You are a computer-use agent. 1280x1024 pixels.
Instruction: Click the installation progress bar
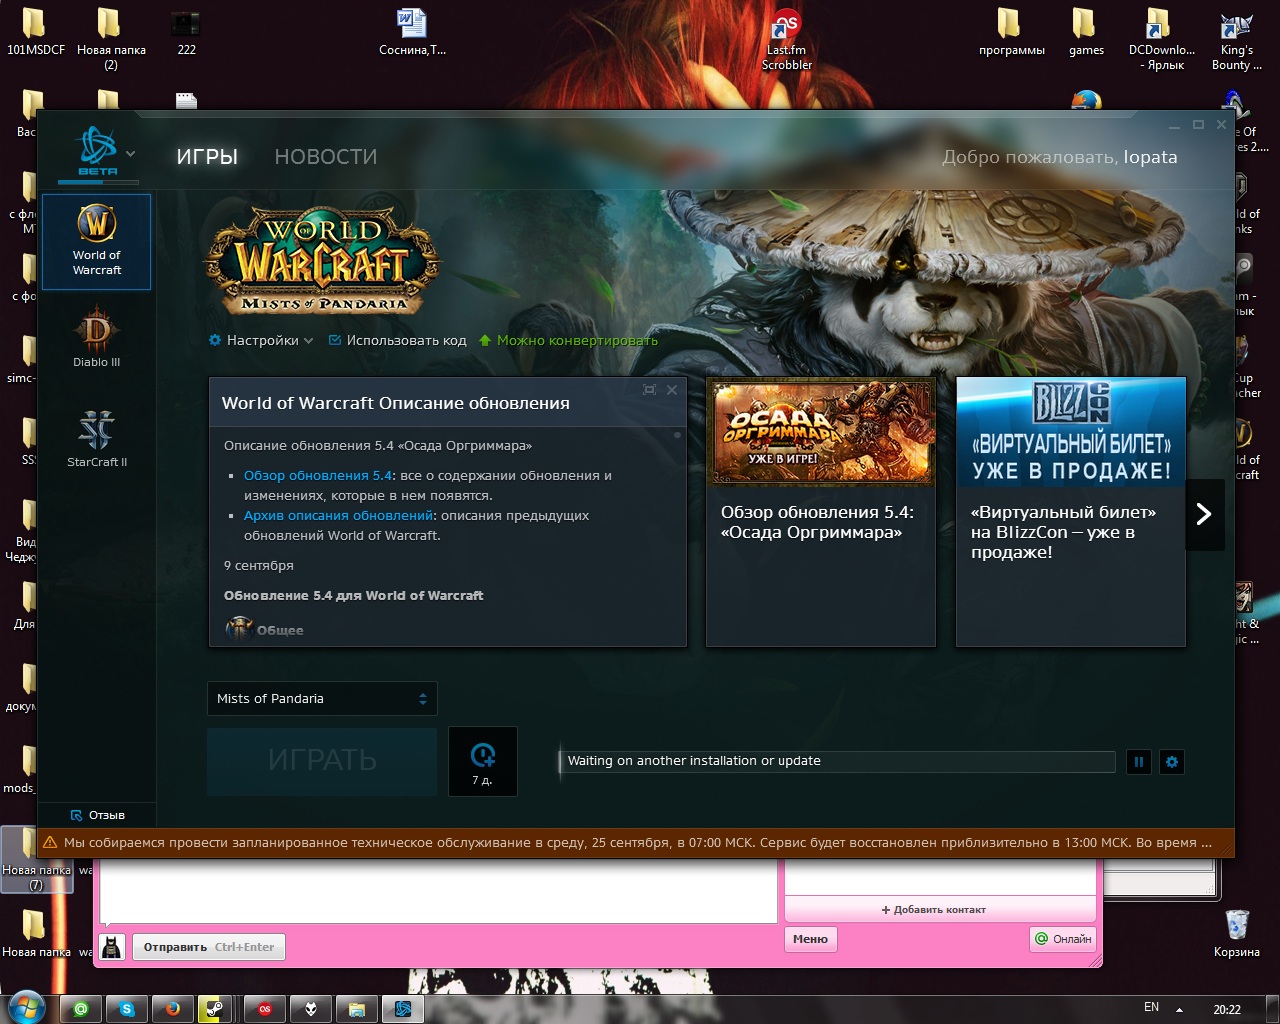(837, 761)
